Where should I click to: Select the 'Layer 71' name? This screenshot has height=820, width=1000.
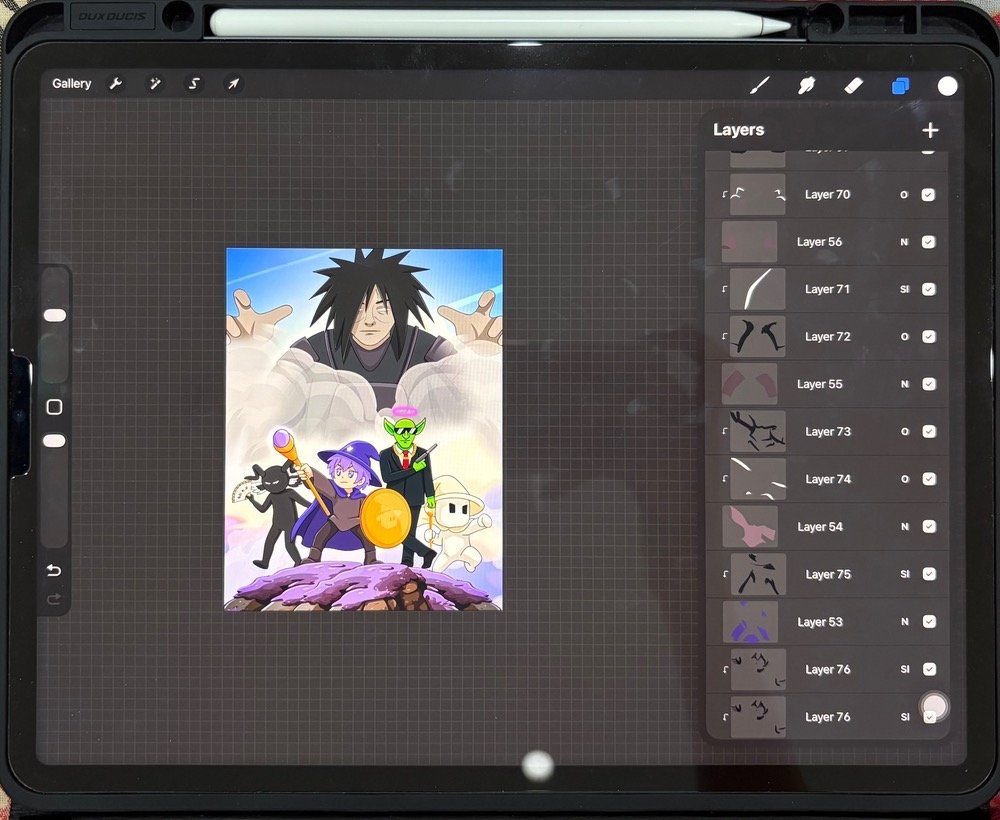tap(827, 289)
